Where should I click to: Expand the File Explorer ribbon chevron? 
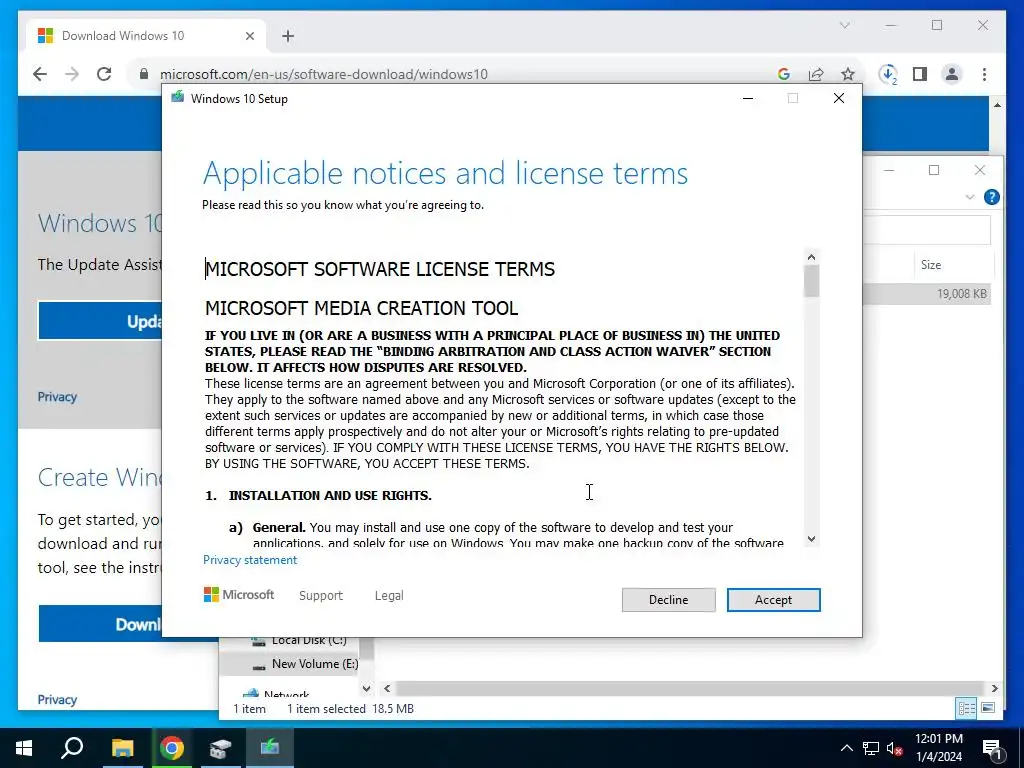970,197
